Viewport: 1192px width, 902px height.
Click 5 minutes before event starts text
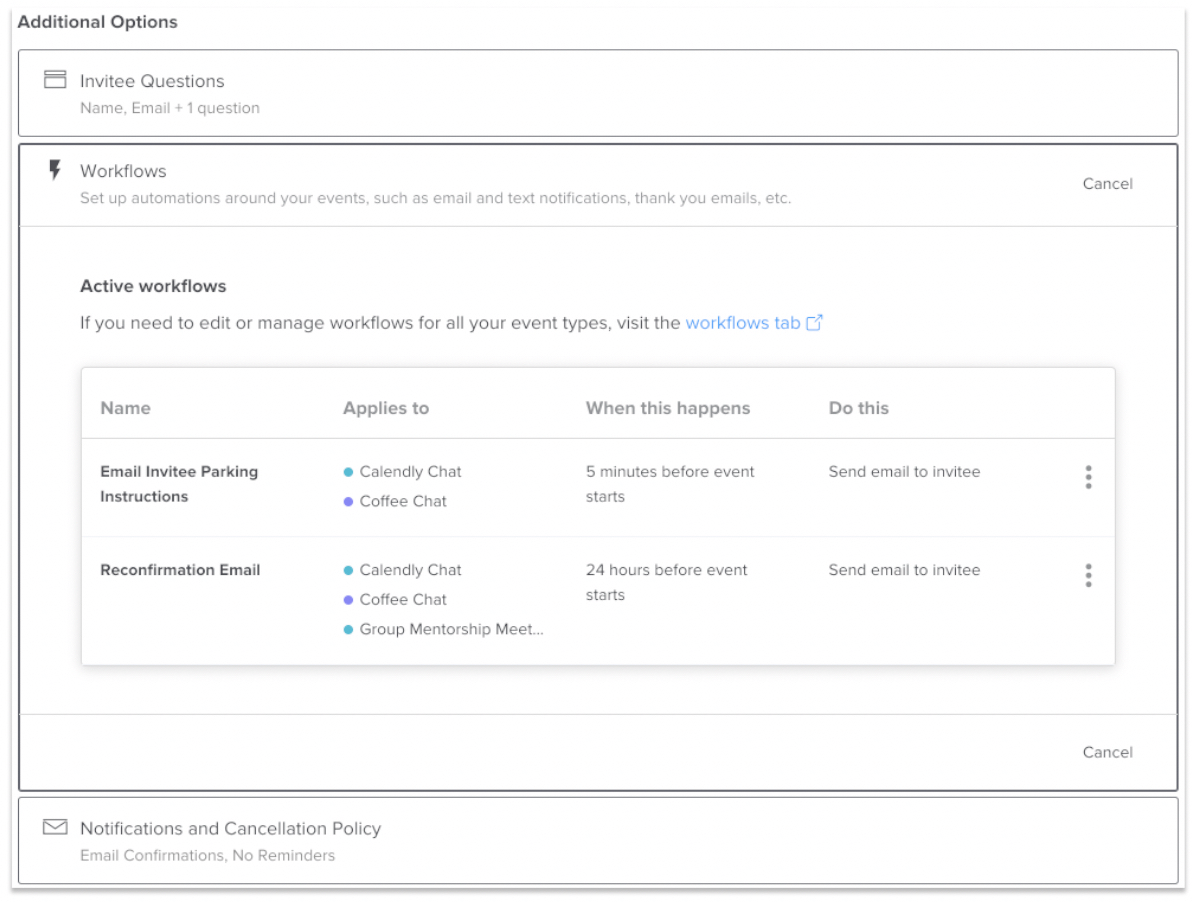(670, 484)
